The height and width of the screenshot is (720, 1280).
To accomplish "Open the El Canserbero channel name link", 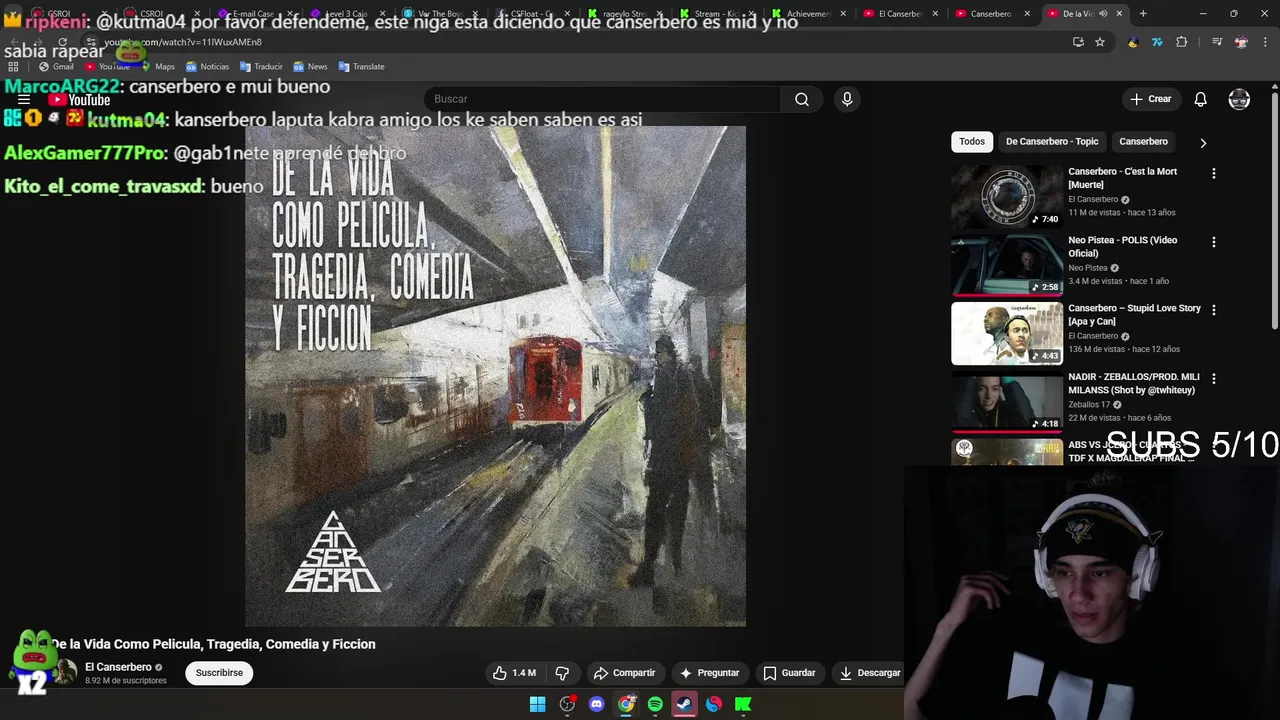I will click(118, 667).
